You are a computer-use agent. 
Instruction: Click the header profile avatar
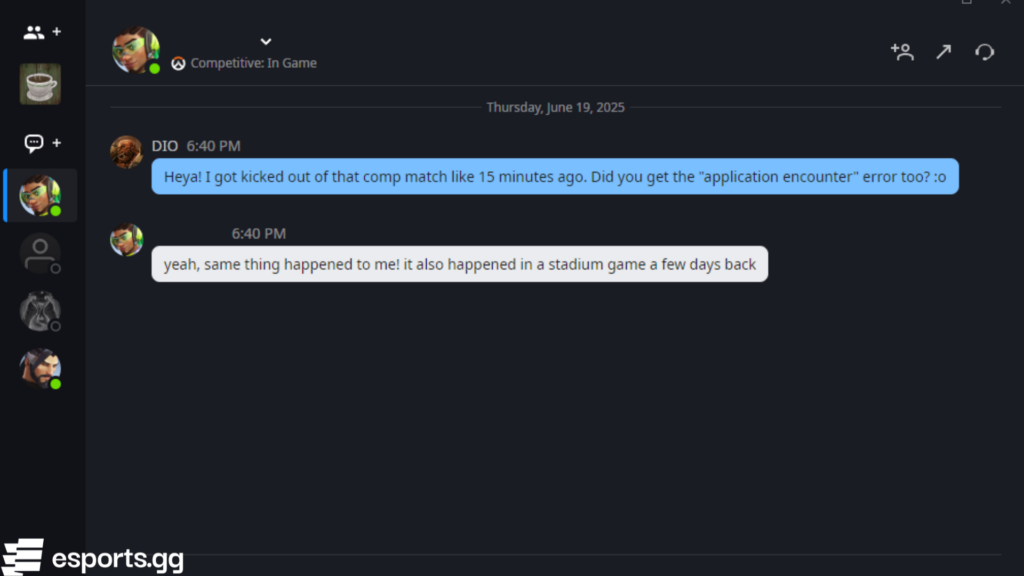tap(135, 50)
